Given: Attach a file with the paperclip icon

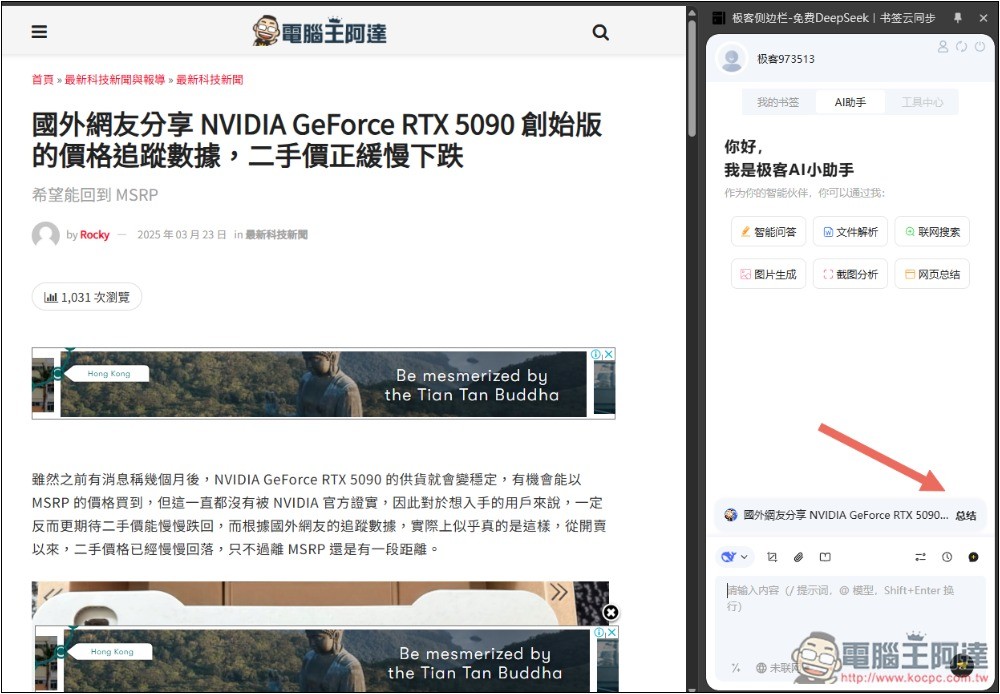Looking at the screenshot, I should (799, 557).
